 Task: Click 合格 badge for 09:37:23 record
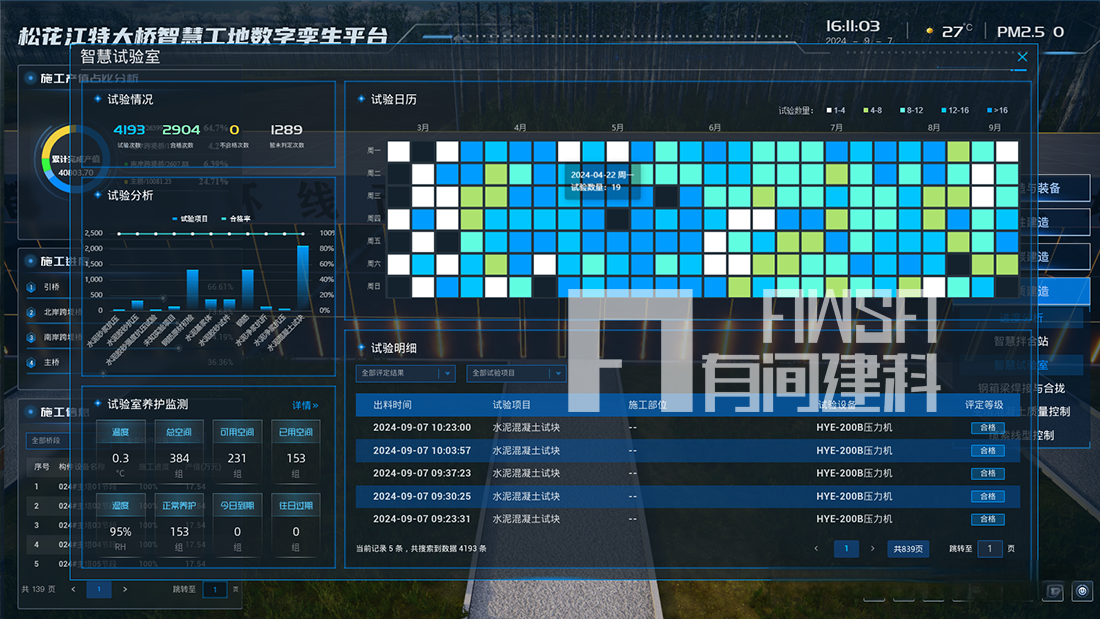988,474
